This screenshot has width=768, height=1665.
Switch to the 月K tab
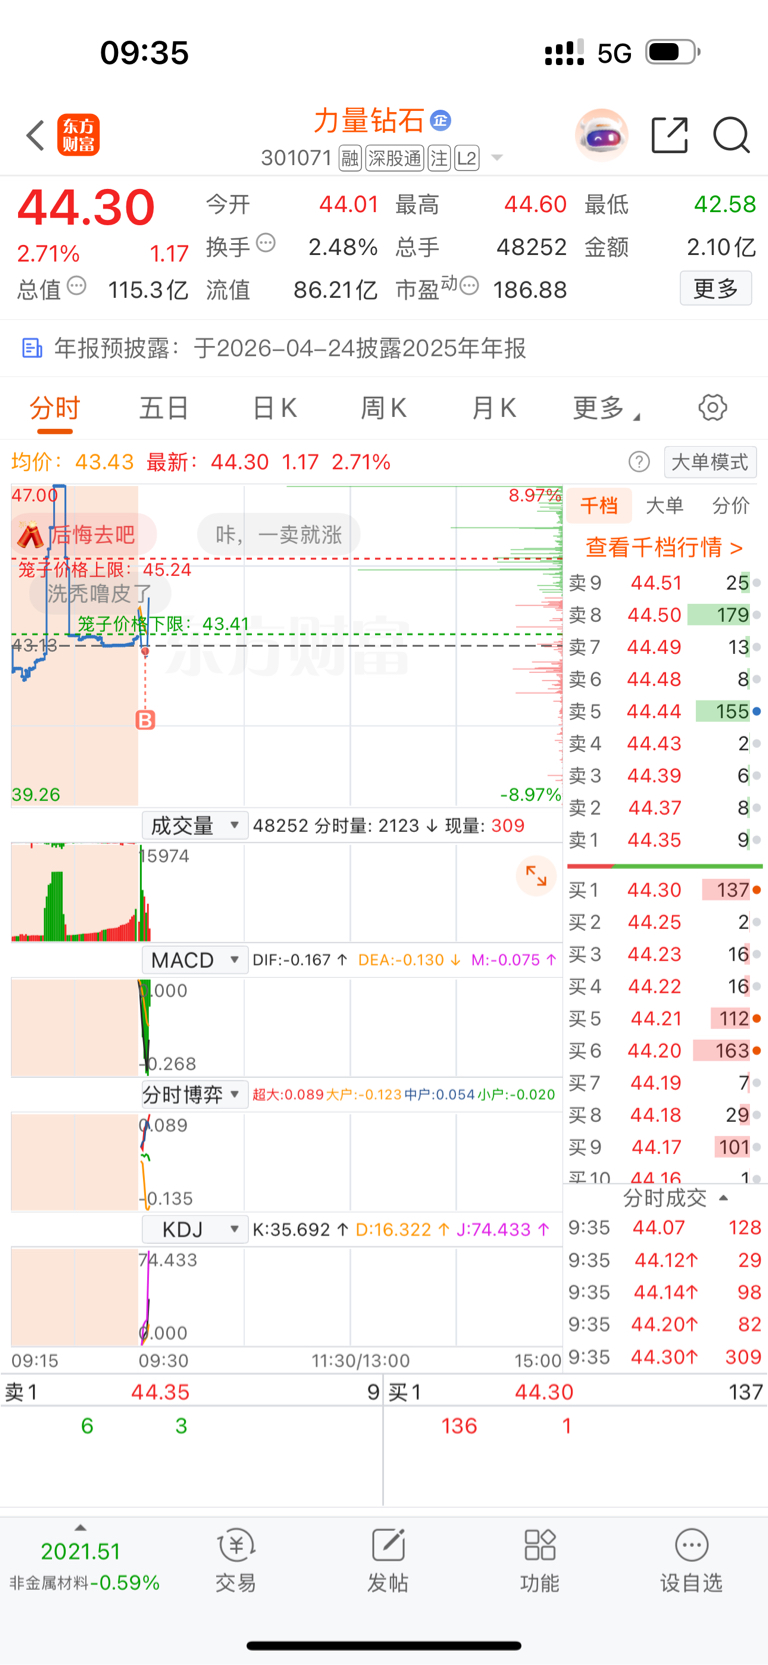coord(493,408)
